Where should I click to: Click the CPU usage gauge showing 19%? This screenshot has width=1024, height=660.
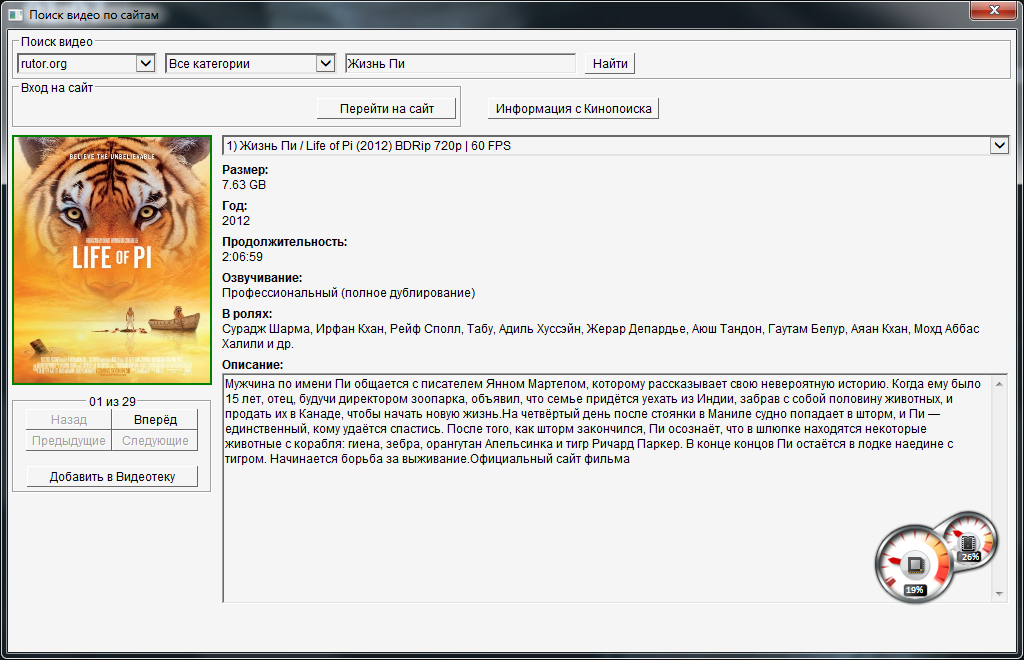coord(913,565)
